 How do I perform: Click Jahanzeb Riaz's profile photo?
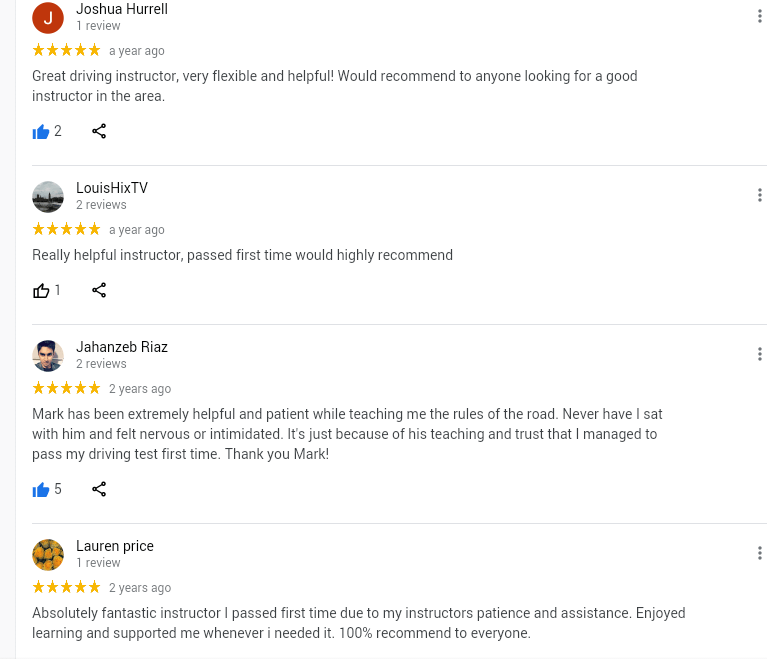(x=48, y=355)
